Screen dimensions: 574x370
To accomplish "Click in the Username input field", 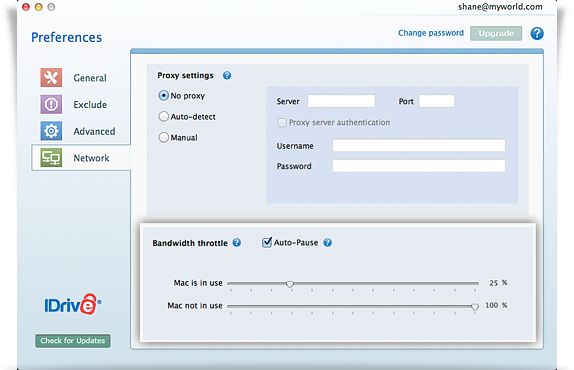I will (x=419, y=145).
